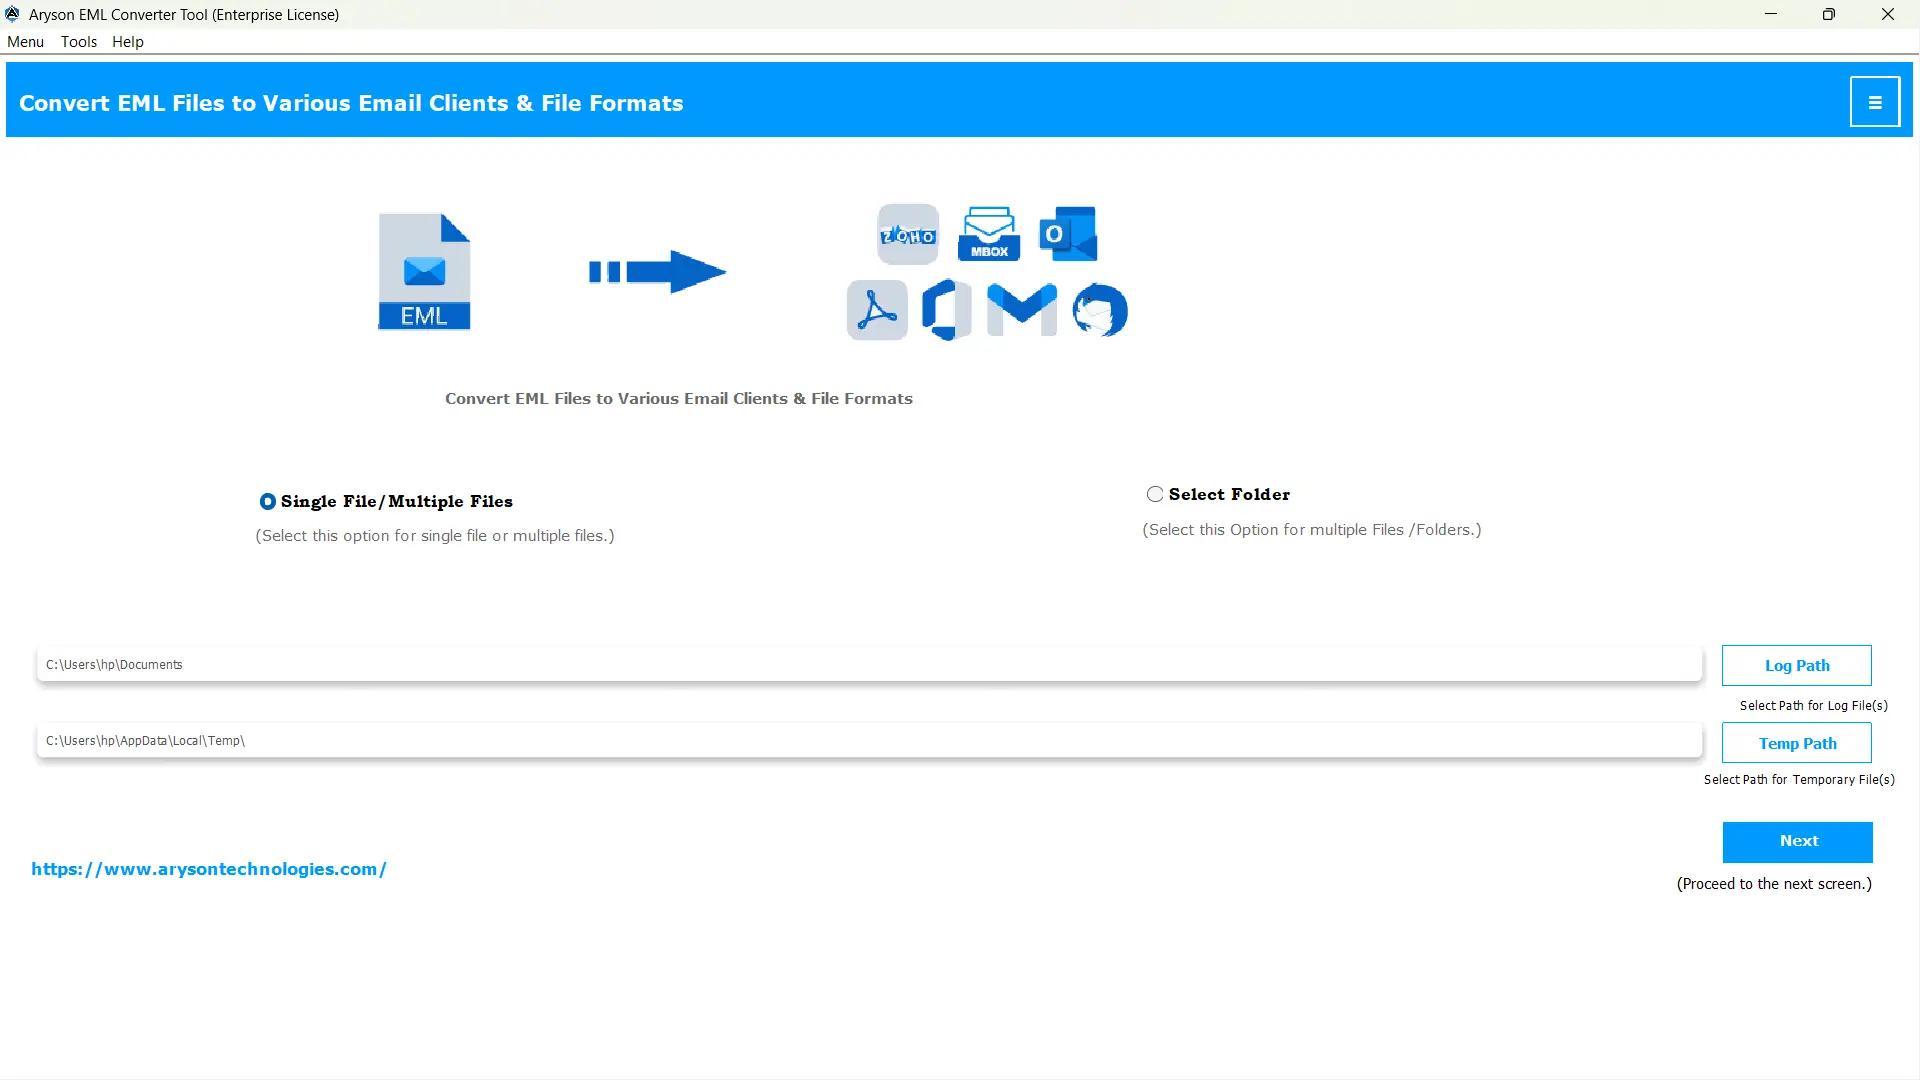Click the Zoho mail format icon
This screenshot has width=1920, height=1080.
tap(906, 232)
